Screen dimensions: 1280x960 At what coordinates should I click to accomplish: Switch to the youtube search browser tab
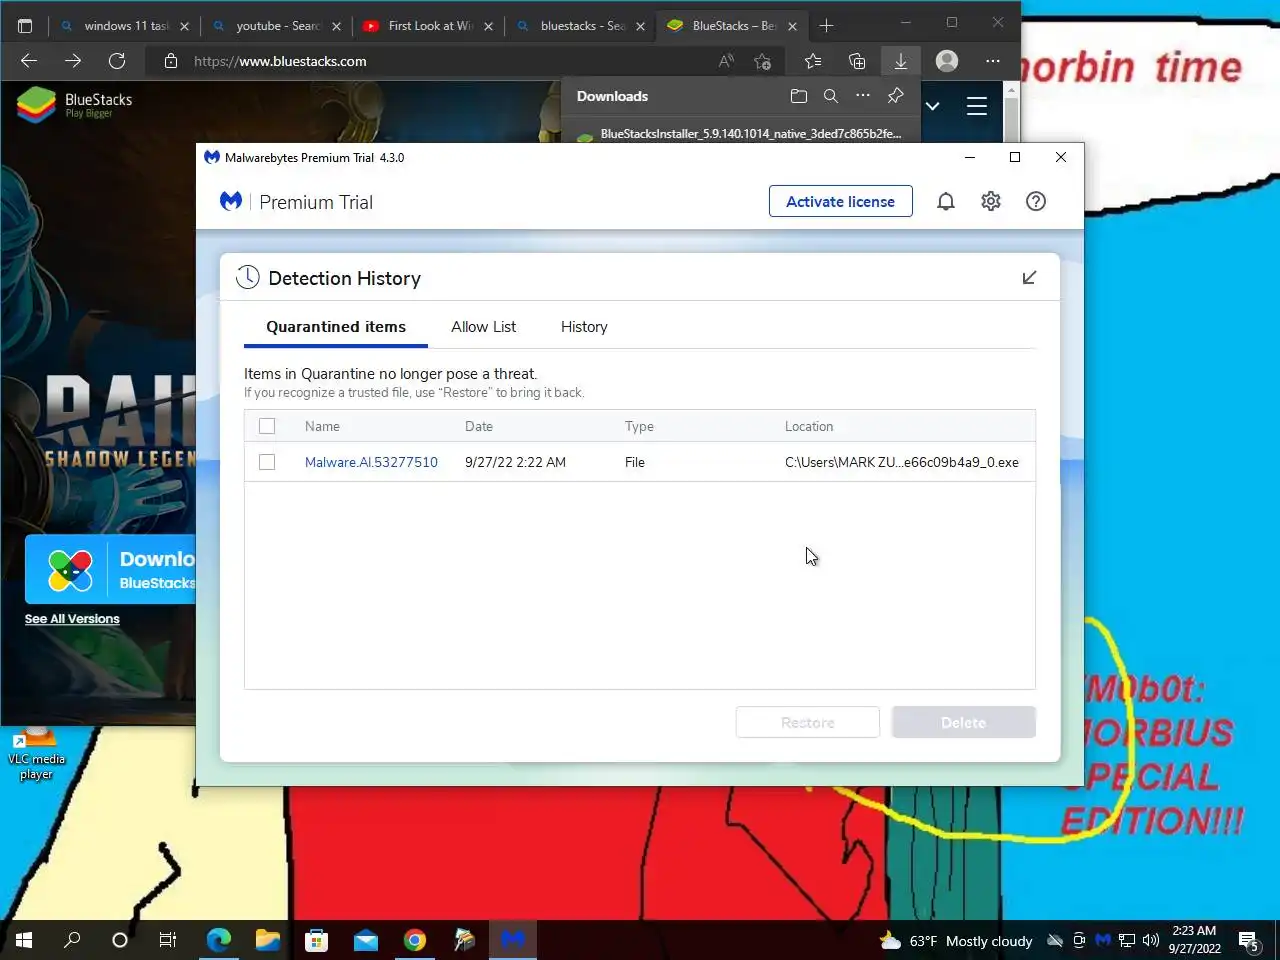(276, 26)
